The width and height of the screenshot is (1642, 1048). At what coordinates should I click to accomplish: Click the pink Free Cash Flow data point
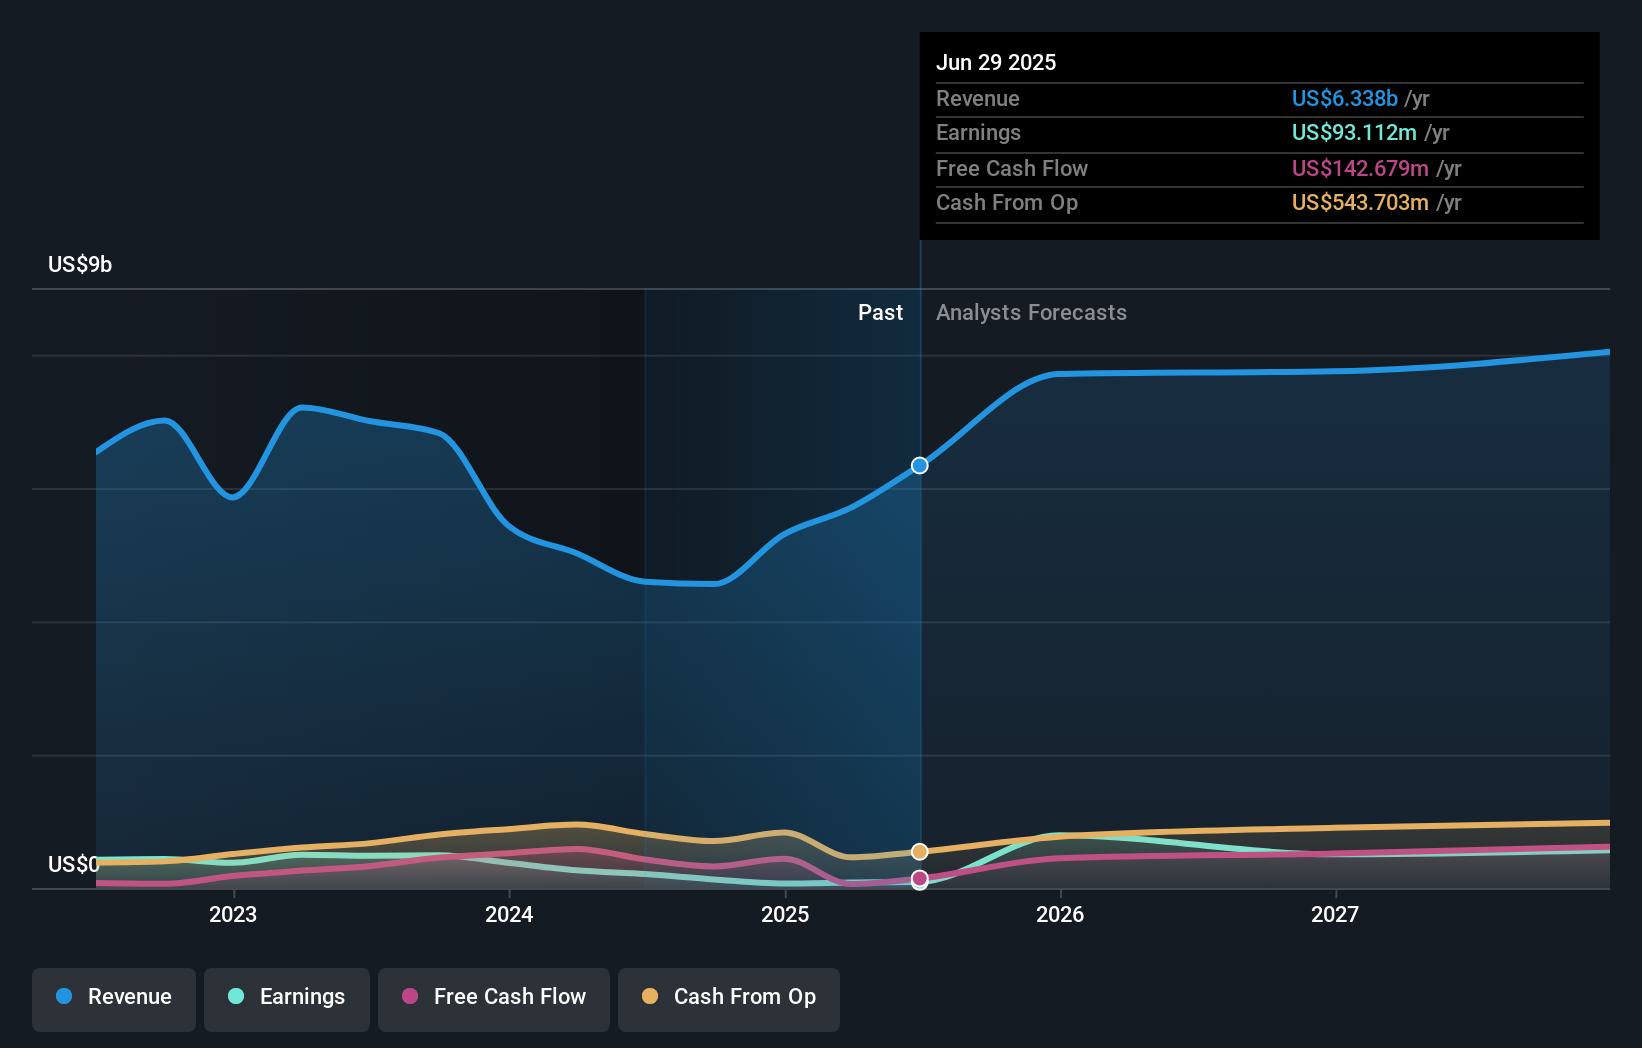click(920, 879)
